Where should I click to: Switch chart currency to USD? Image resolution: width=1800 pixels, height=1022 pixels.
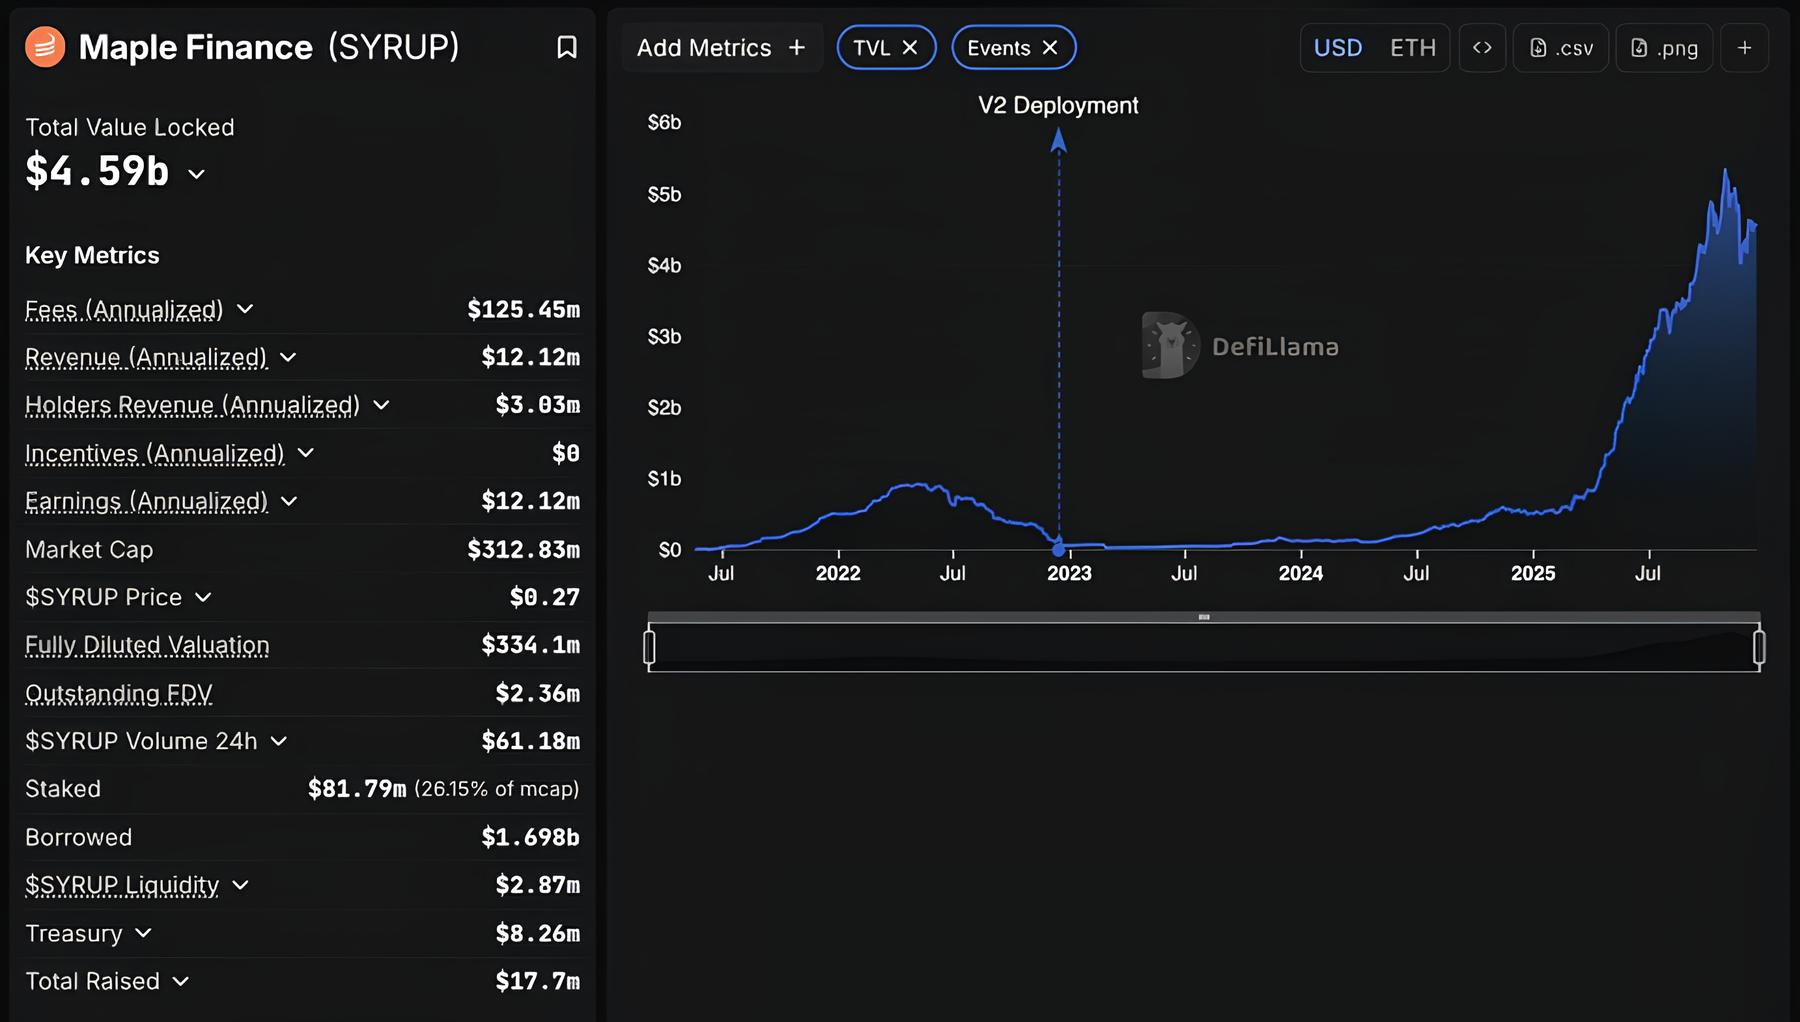click(1338, 48)
